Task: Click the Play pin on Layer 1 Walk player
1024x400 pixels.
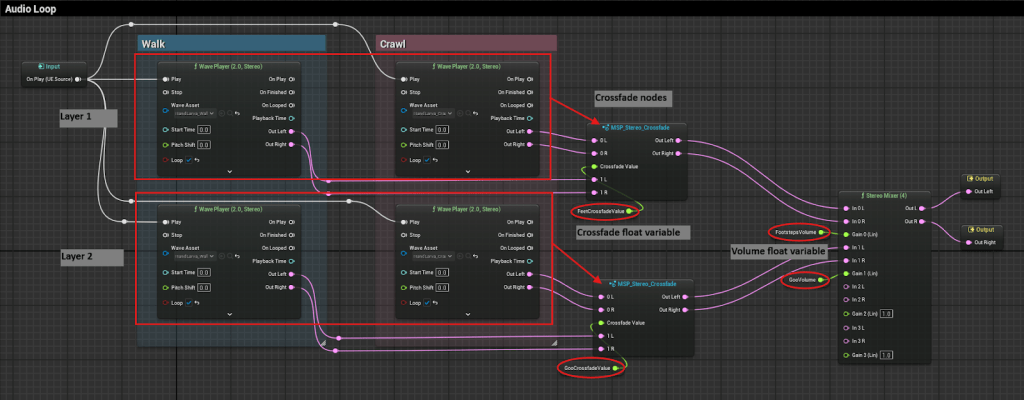Action: [164, 77]
